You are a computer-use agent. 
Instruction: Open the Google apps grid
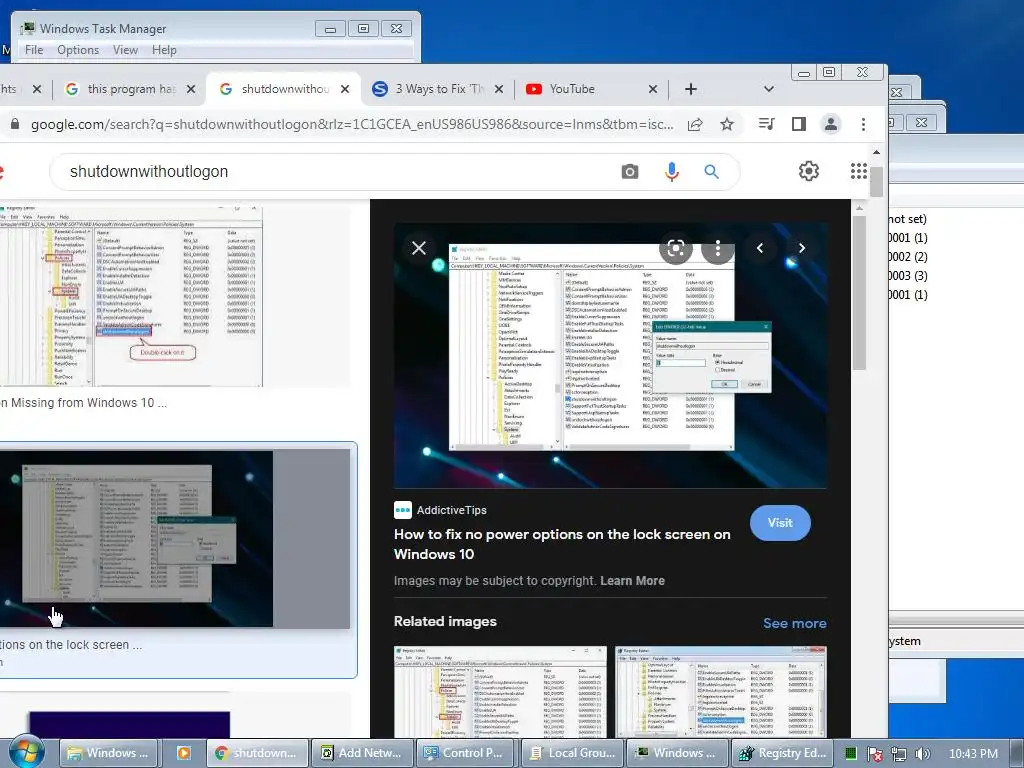pyautogui.click(x=859, y=171)
